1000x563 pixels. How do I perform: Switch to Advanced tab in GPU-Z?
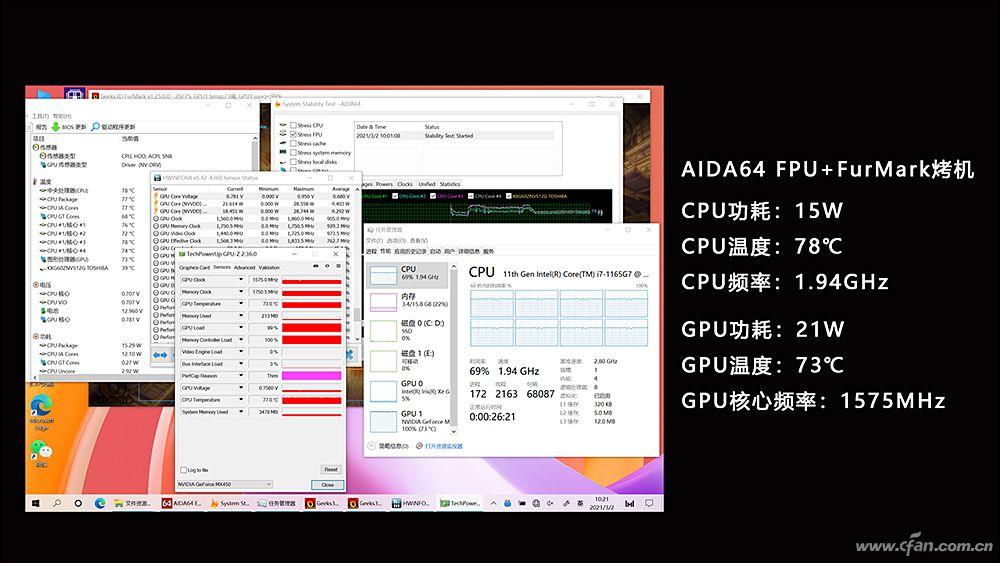pos(244,268)
